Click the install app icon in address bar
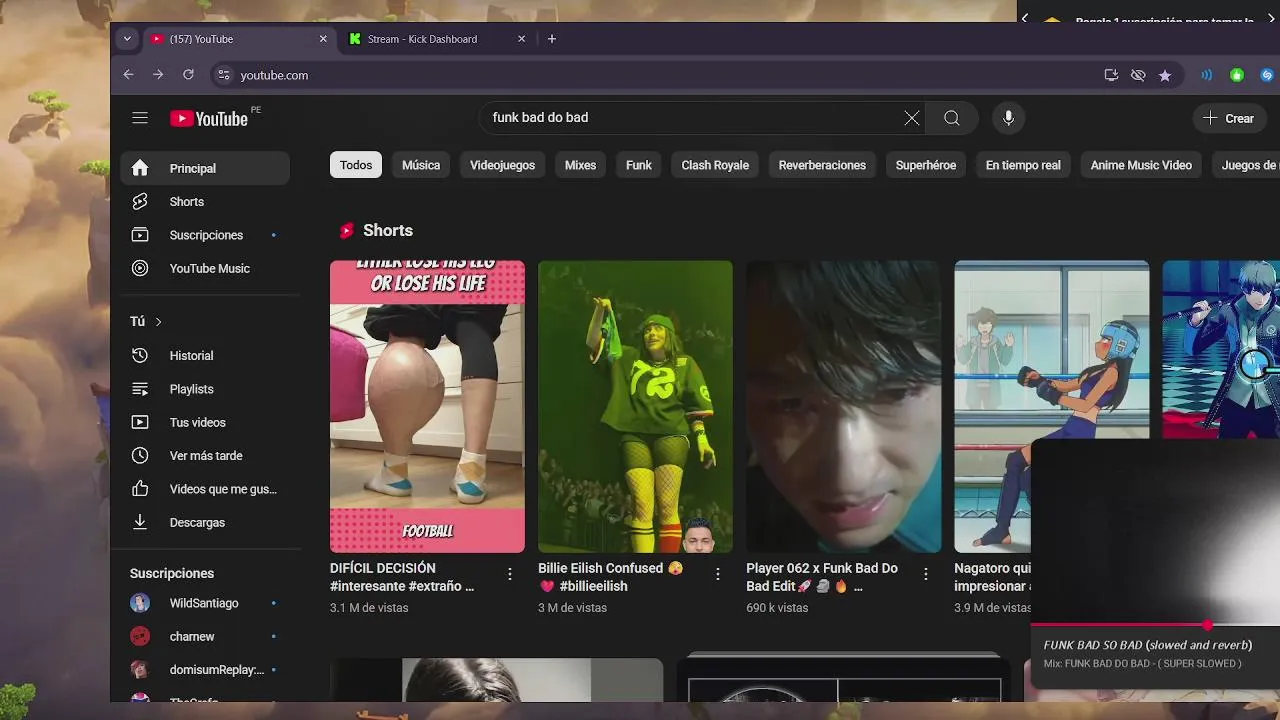 [1111, 75]
